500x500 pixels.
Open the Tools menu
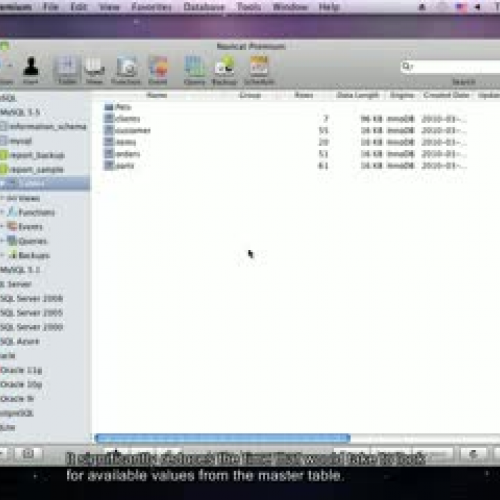pyautogui.click(x=249, y=7)
